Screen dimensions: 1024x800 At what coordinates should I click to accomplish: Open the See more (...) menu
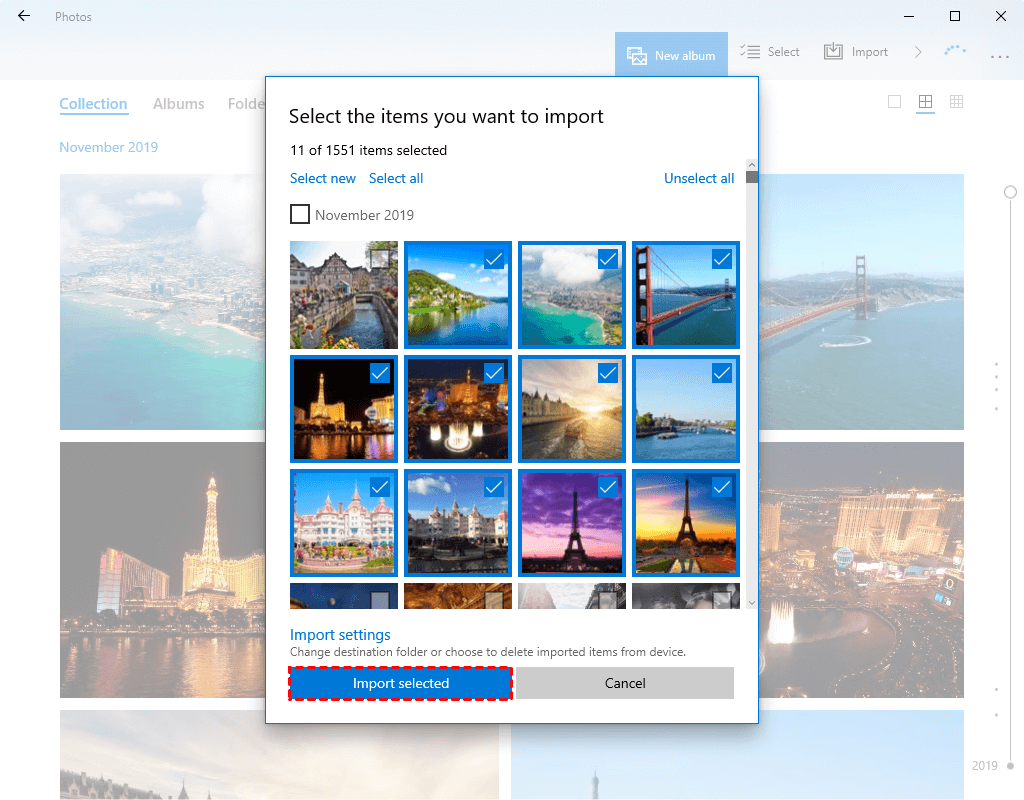pyautogui.click(x=1000, y=57)
